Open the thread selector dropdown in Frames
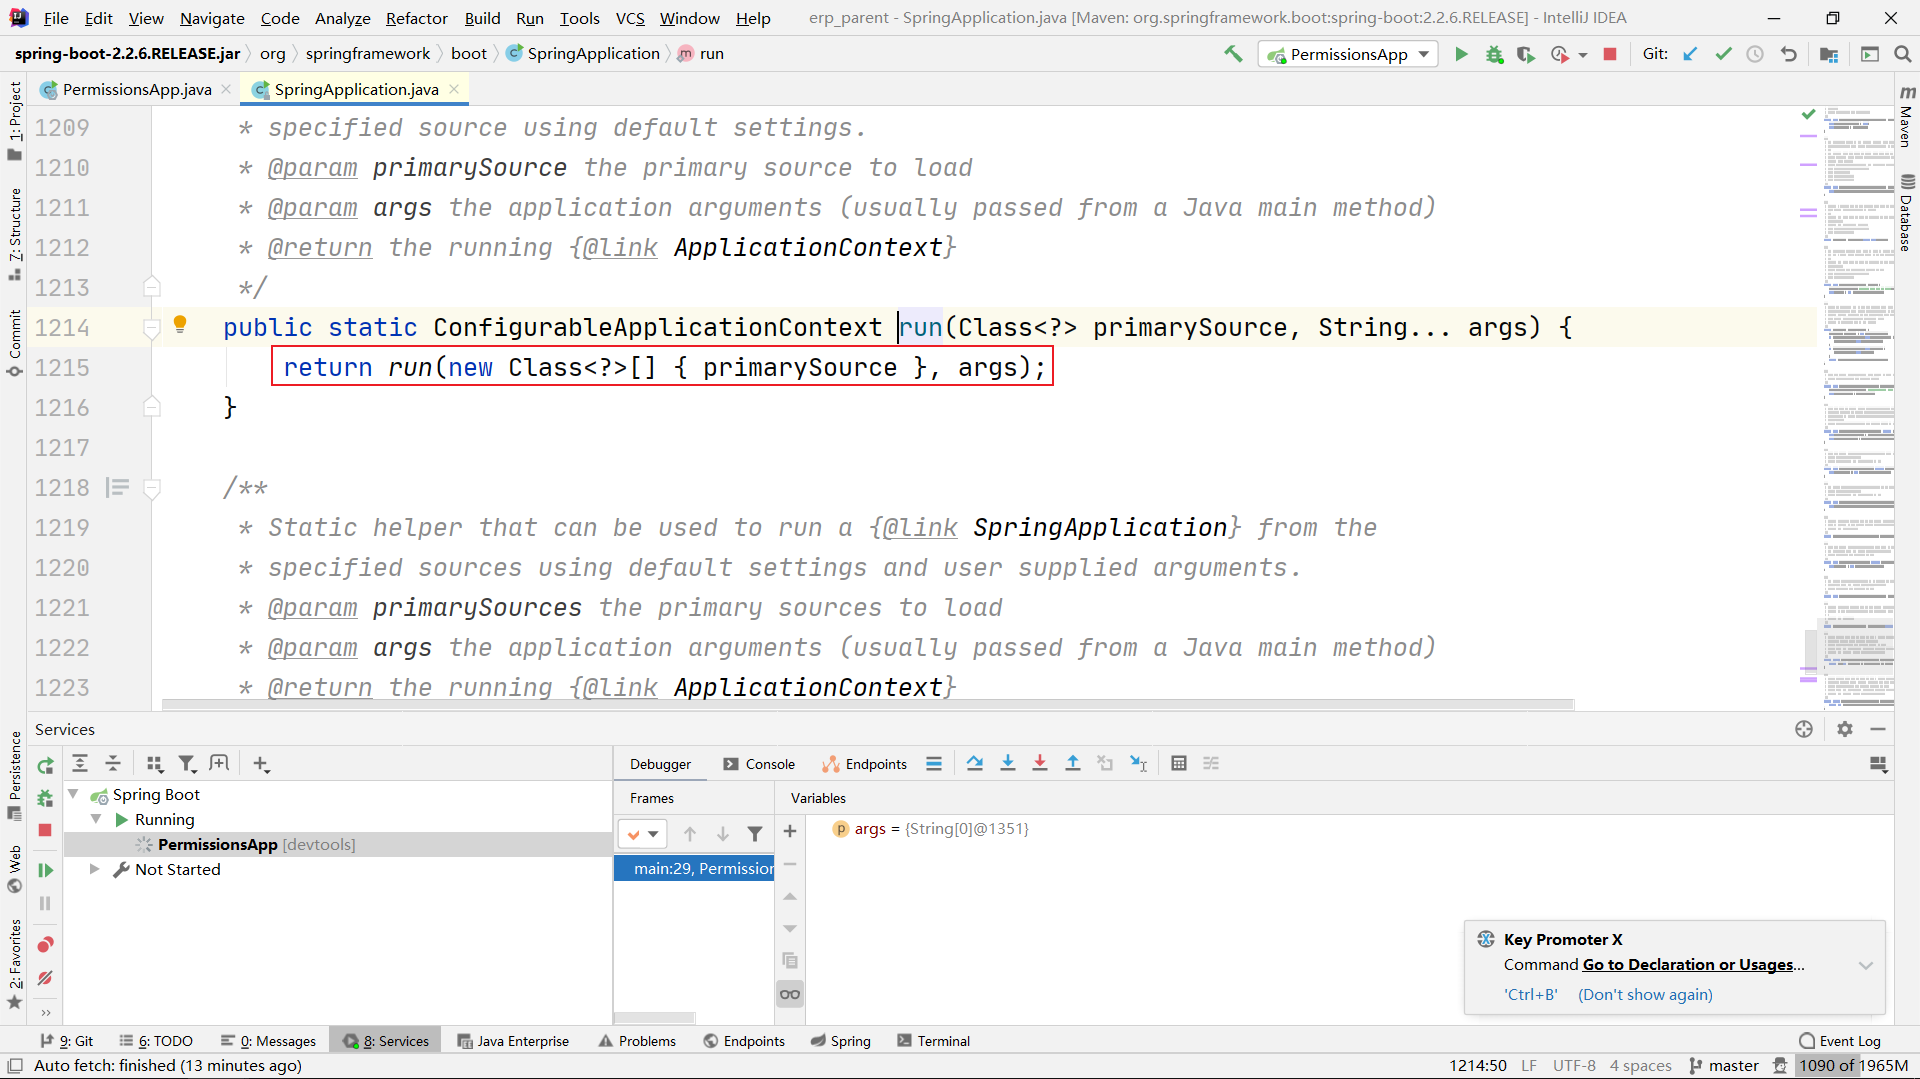This screenshot has width=1920, height=1079. pos(642,833)
